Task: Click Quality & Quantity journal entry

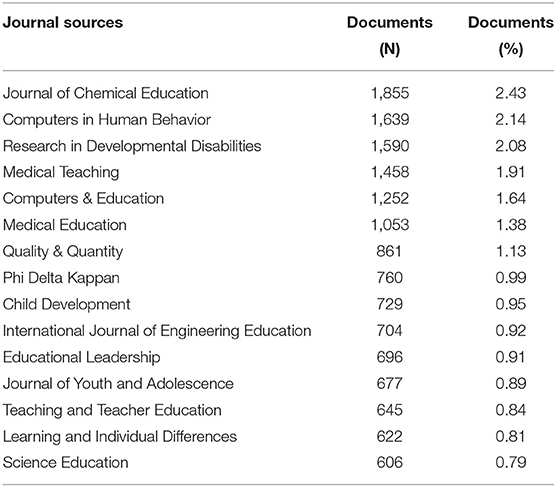Action: tap(63, 251)
